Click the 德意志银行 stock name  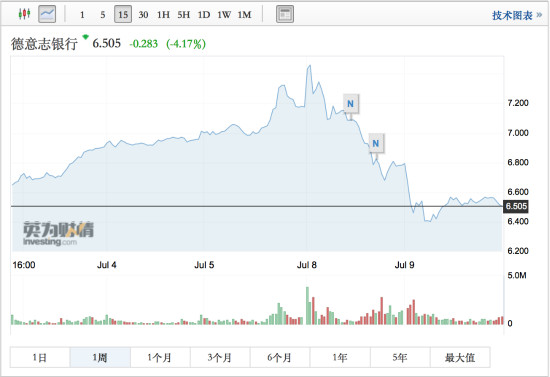[44, 44]
